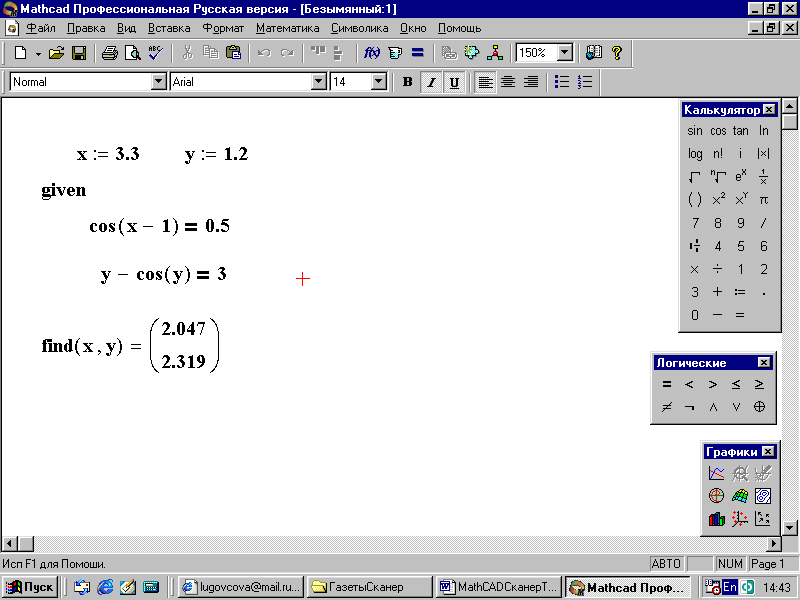Image resolution: width=800 pixels, height=600 pixels.
Task: Save the worksheet with diskette icon
Action: (x=79, y=53)
